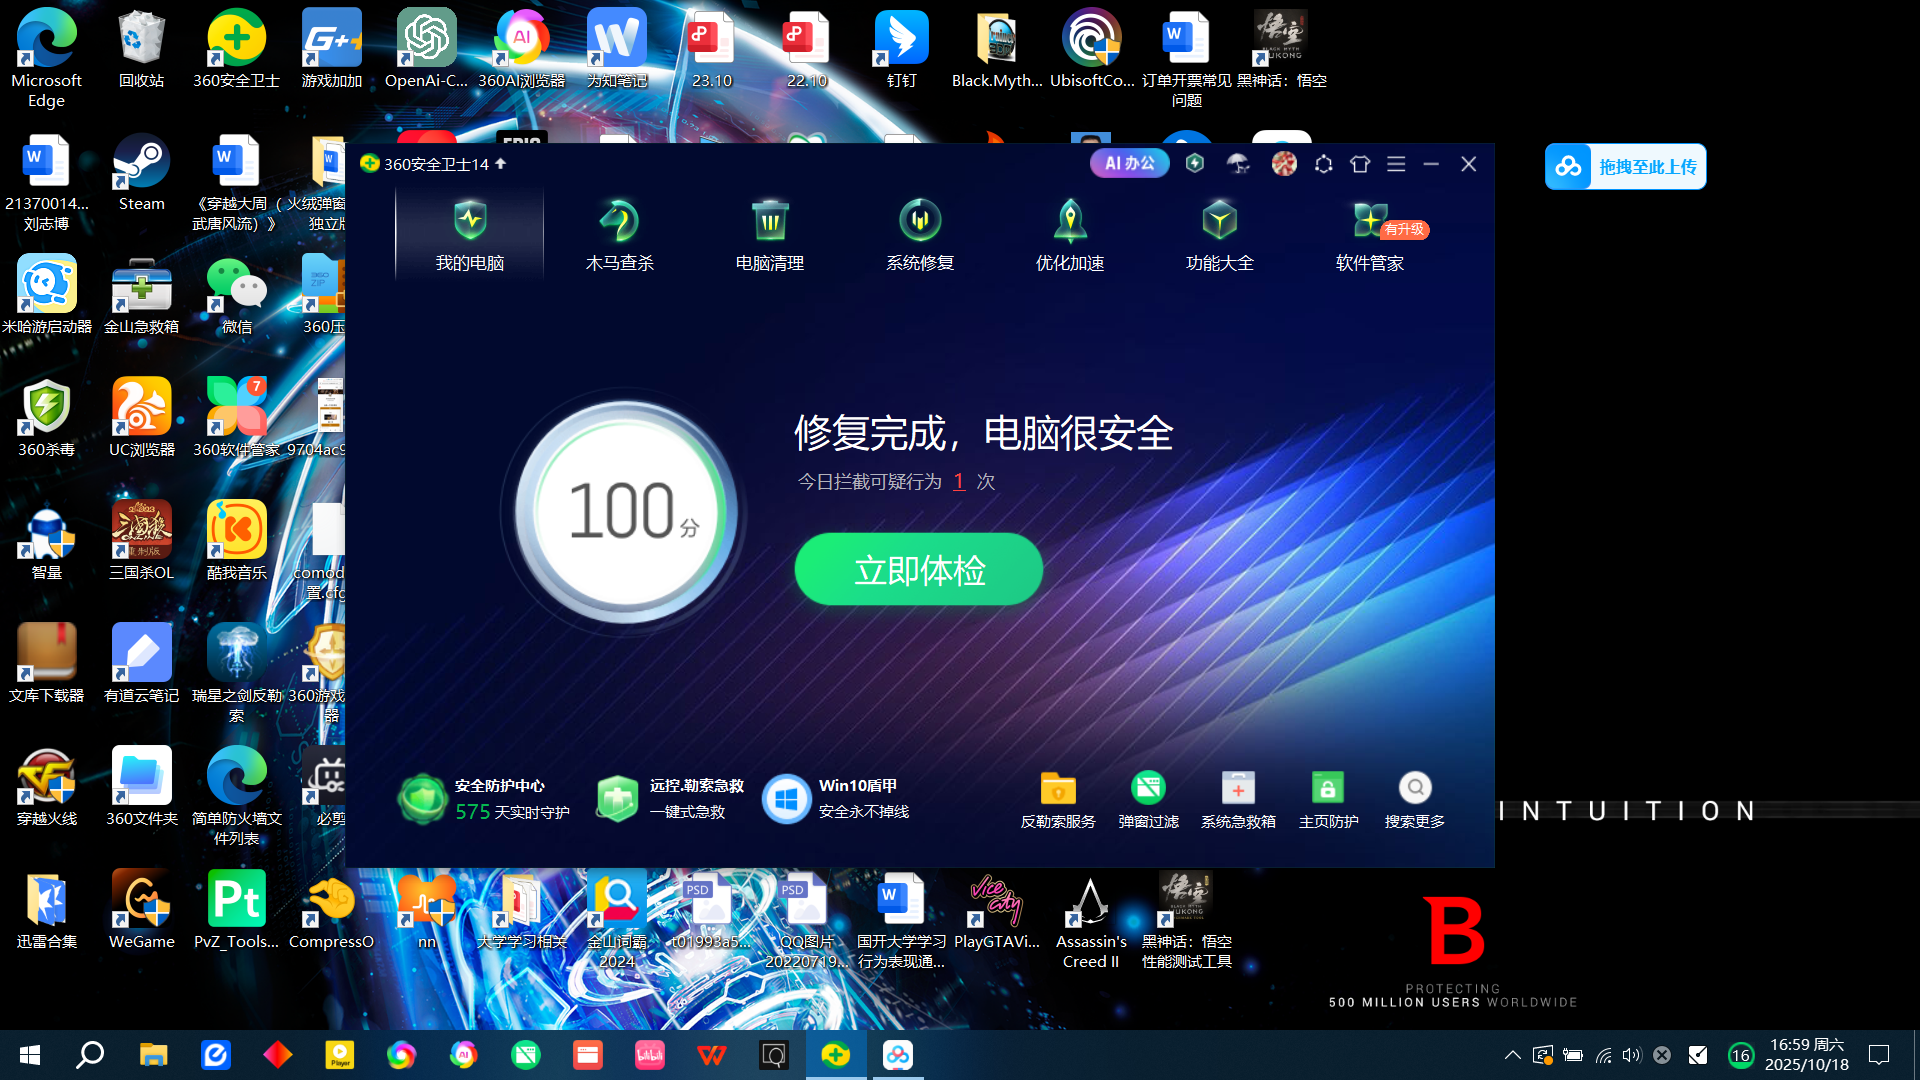This screenshot has height=1080, width=1920.
Task: Click the hexagon icon beside the avatar
Action: click(x=1323, y=164)
